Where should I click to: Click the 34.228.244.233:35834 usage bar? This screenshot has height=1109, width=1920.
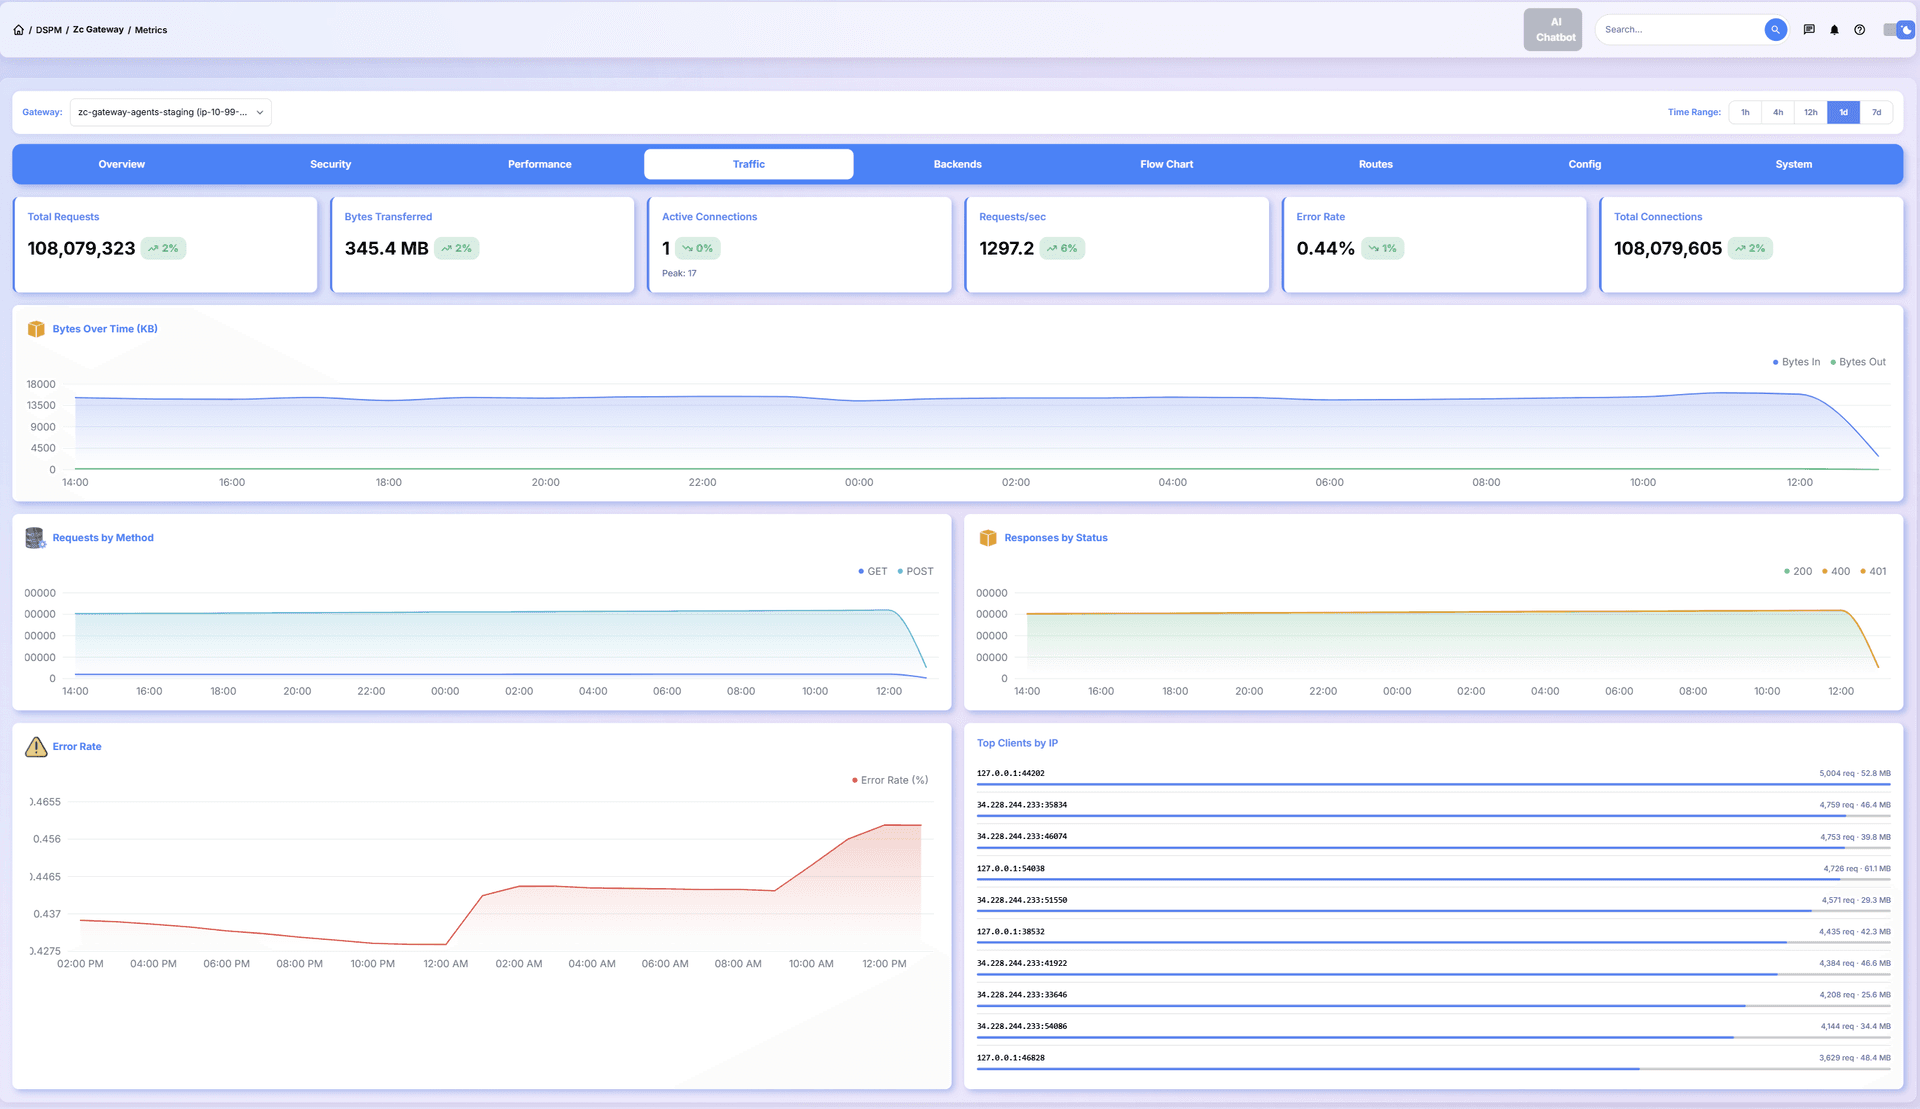[x=1433, y=816]
